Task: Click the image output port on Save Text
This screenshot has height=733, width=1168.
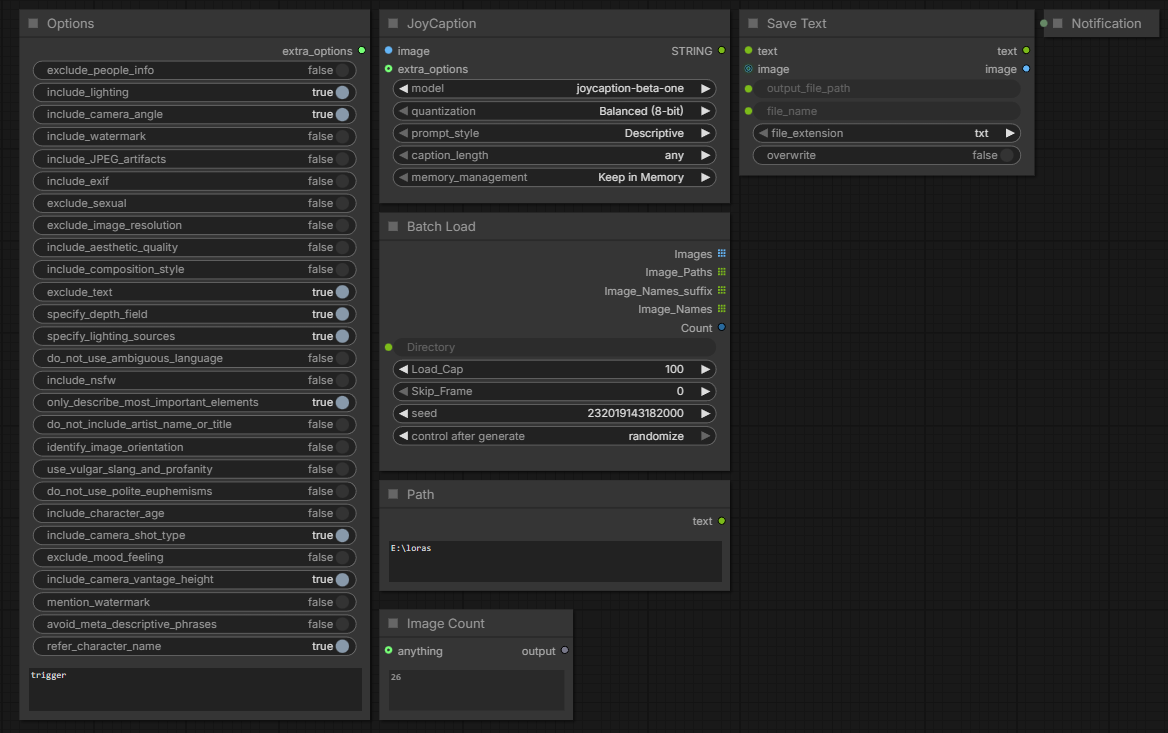Action: pyautogui.click(x=1026, y=69)
